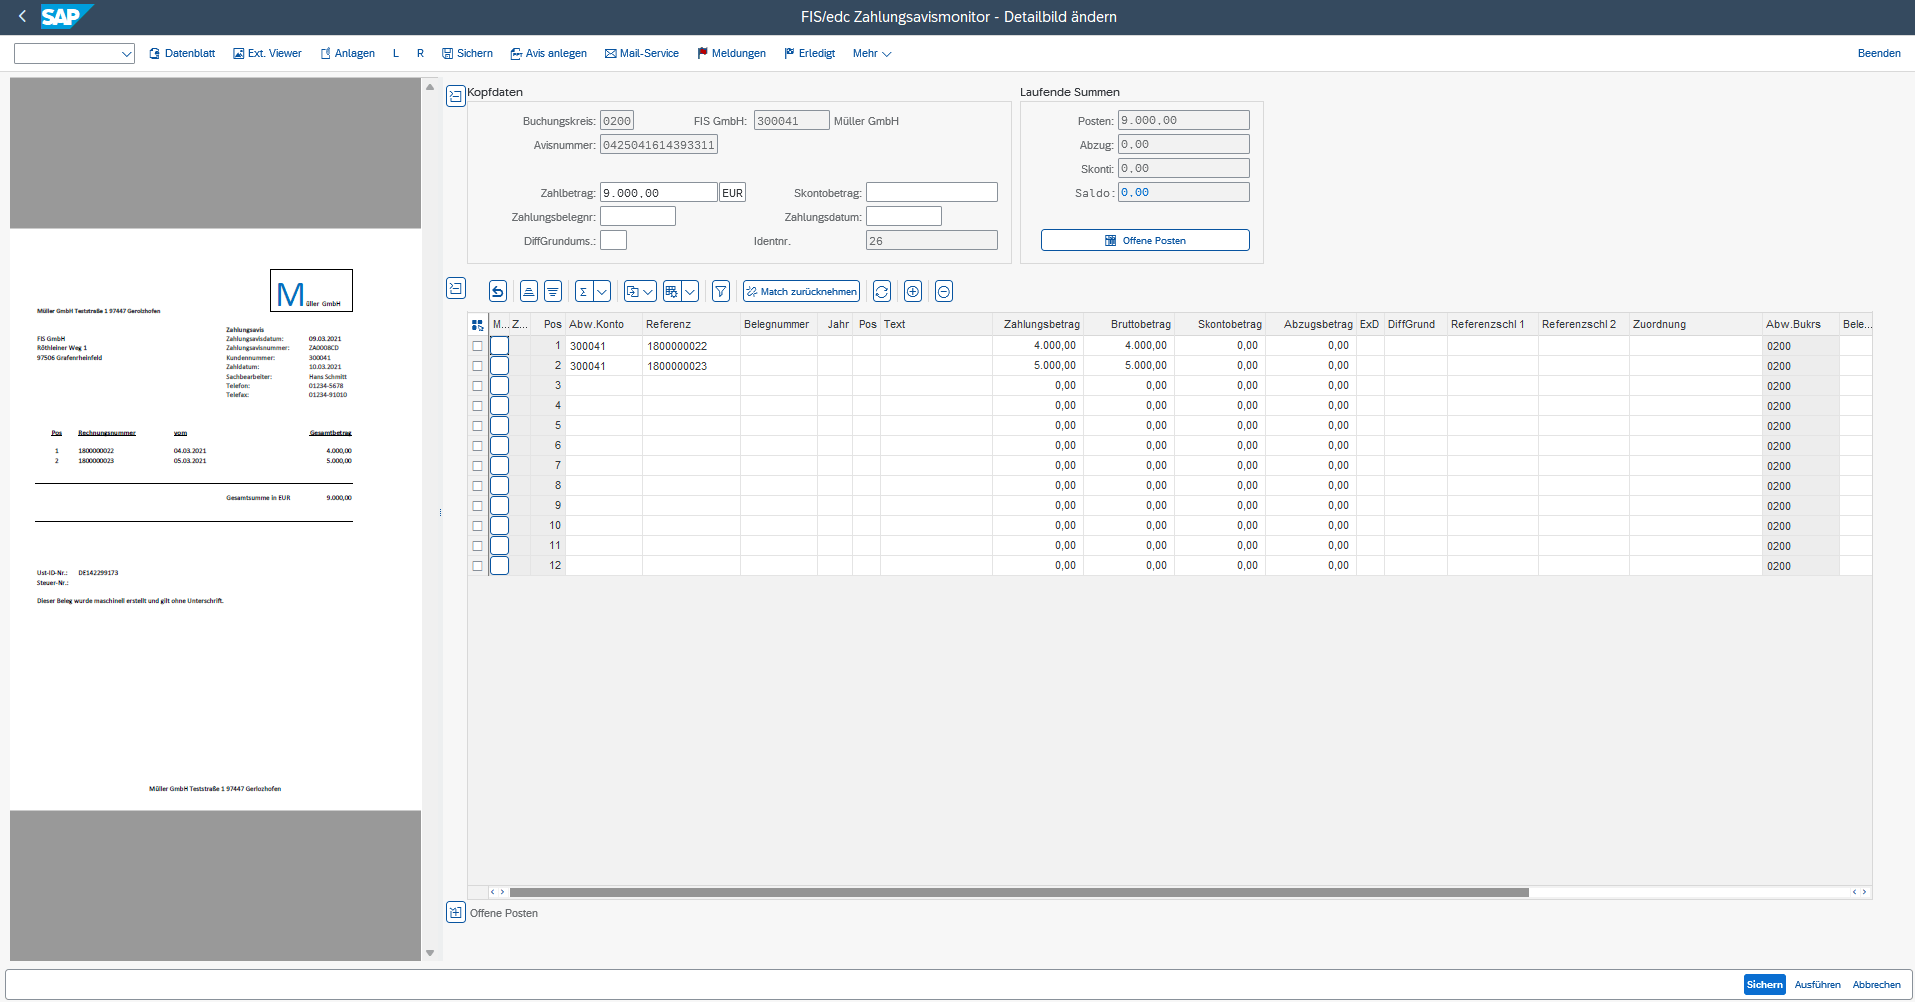Image resolution: width=1915 pixels, height=1002 pixels.
Task: Click the sort ascending icon
Action: click(x=529, y=291)
